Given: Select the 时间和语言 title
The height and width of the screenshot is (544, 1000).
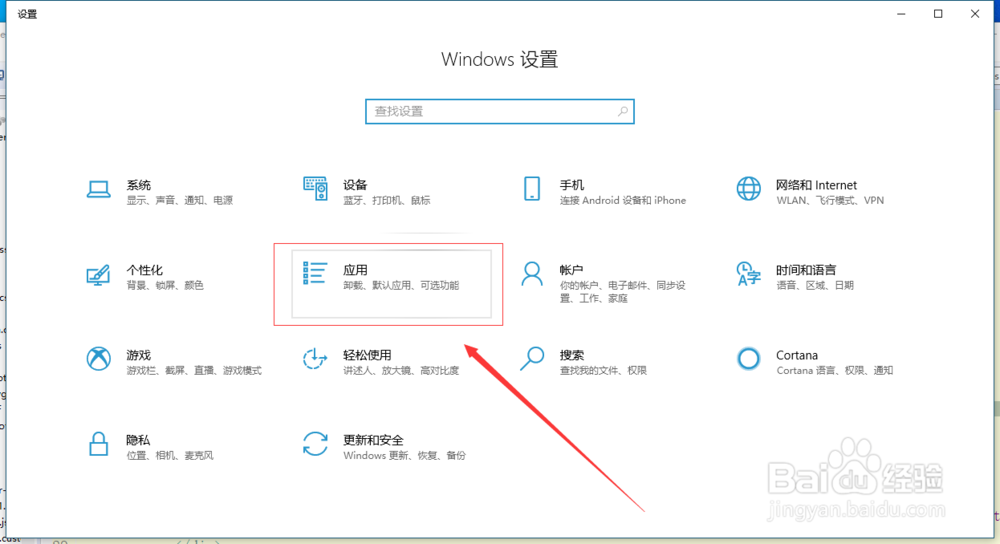Looking at the screenshot, I should point(806,270).
